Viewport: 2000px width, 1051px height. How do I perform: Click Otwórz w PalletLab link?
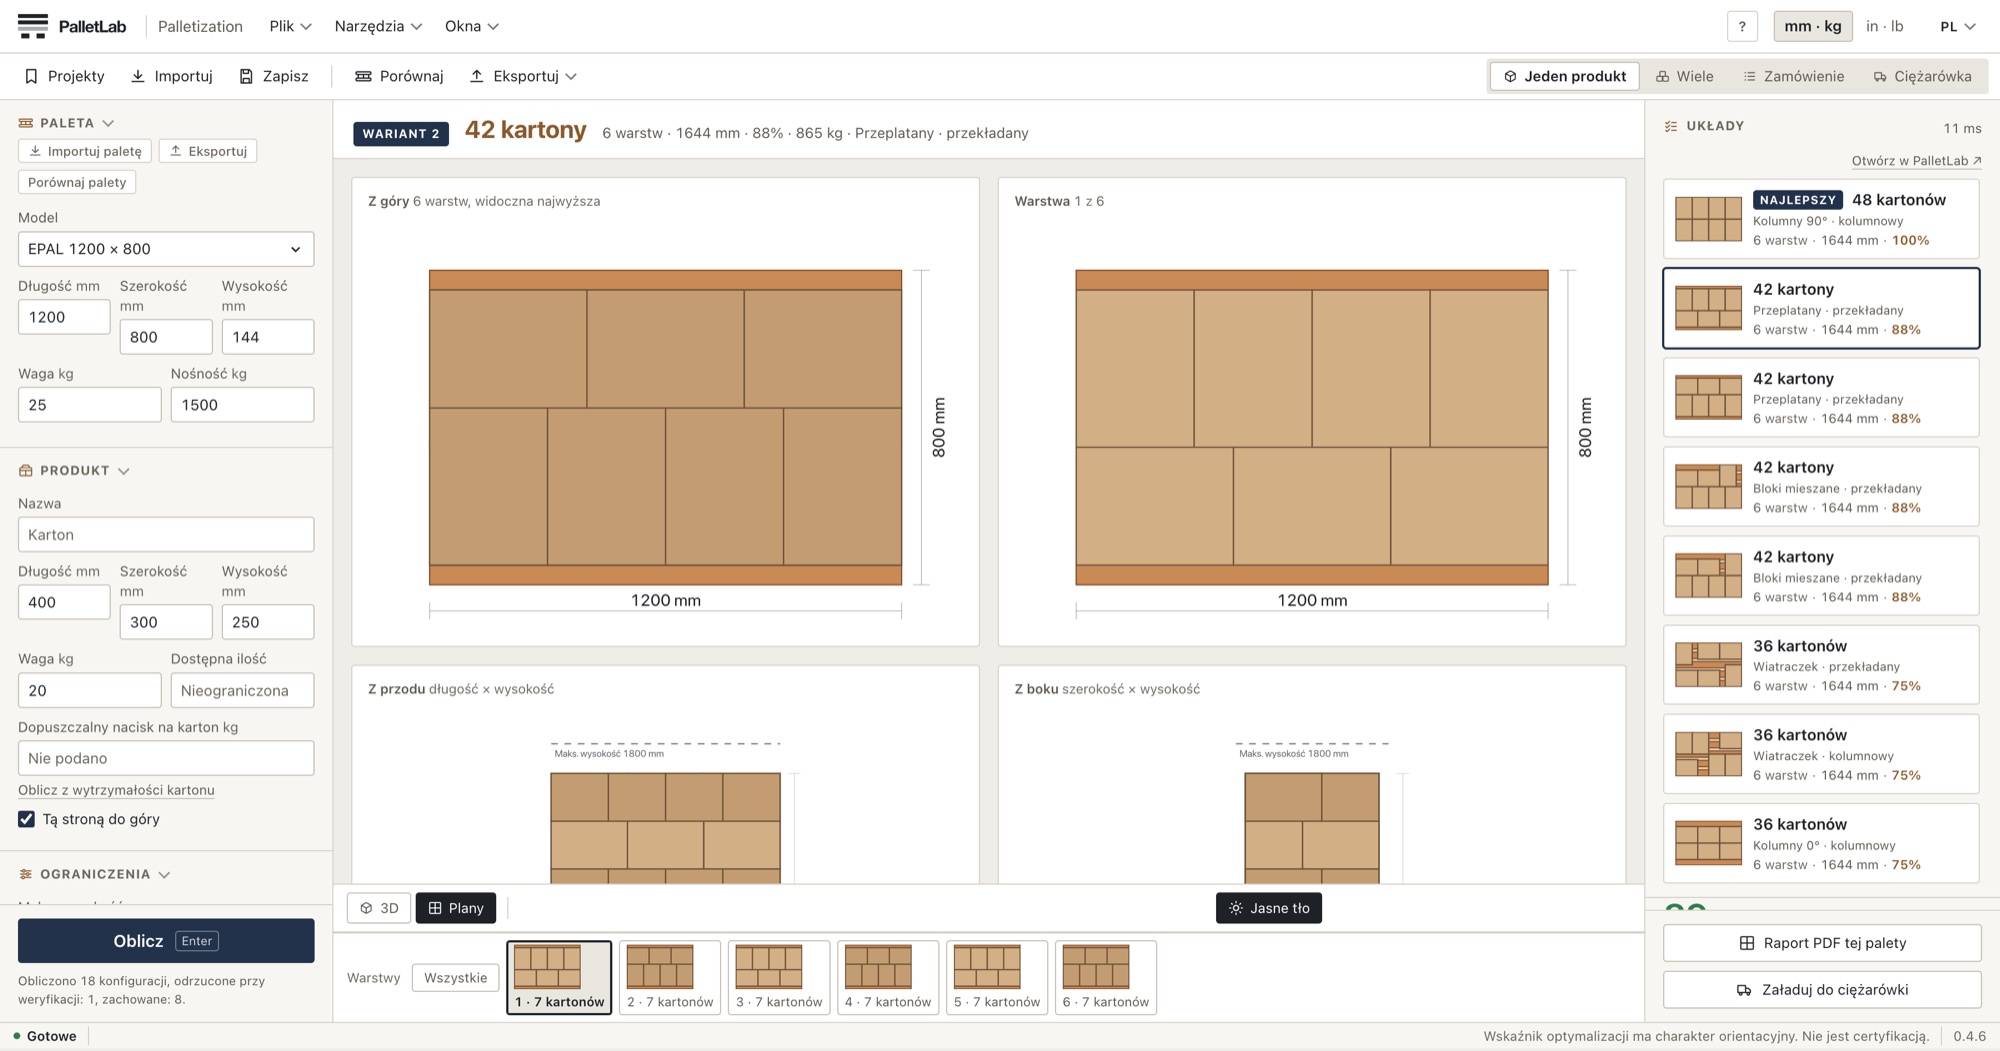click(x=1916, y=161)
